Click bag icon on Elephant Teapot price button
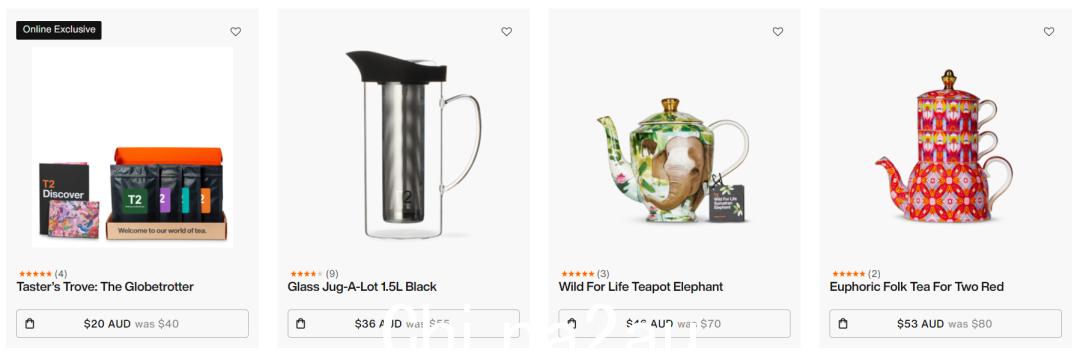1080x363 pixels. point(572,324)
